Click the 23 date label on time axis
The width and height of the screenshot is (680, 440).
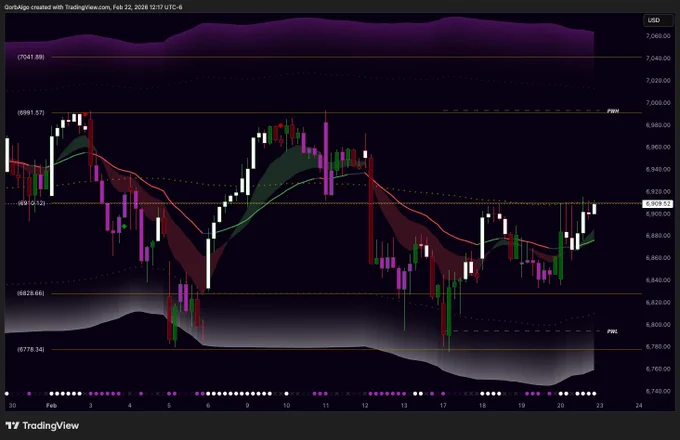[x=599, y=406]
